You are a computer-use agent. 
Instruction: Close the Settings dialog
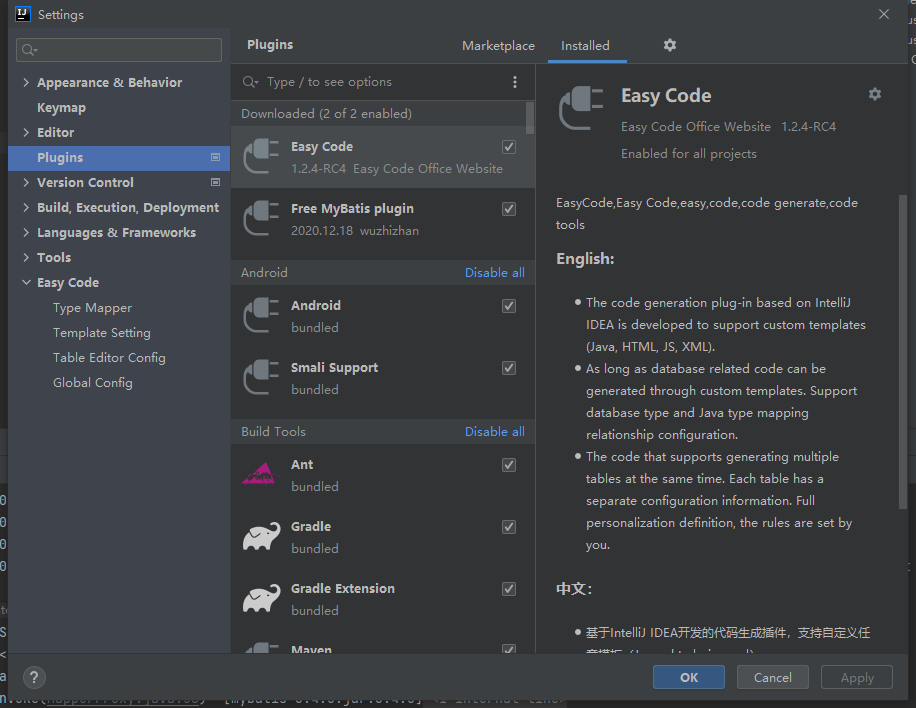[x=884, y=14]
